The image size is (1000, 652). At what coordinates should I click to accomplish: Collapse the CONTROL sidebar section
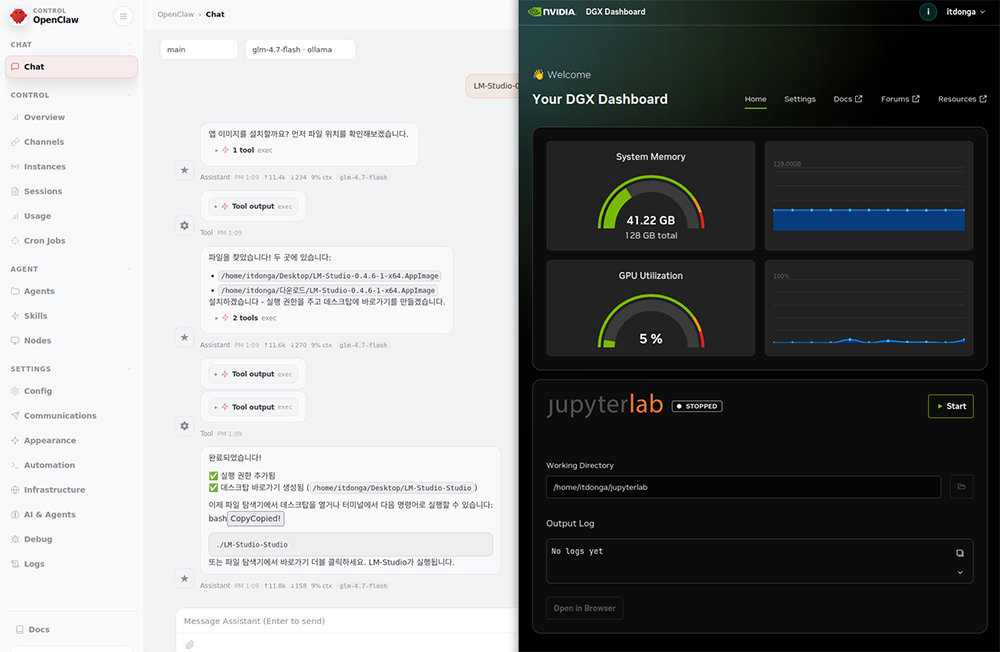128,95
